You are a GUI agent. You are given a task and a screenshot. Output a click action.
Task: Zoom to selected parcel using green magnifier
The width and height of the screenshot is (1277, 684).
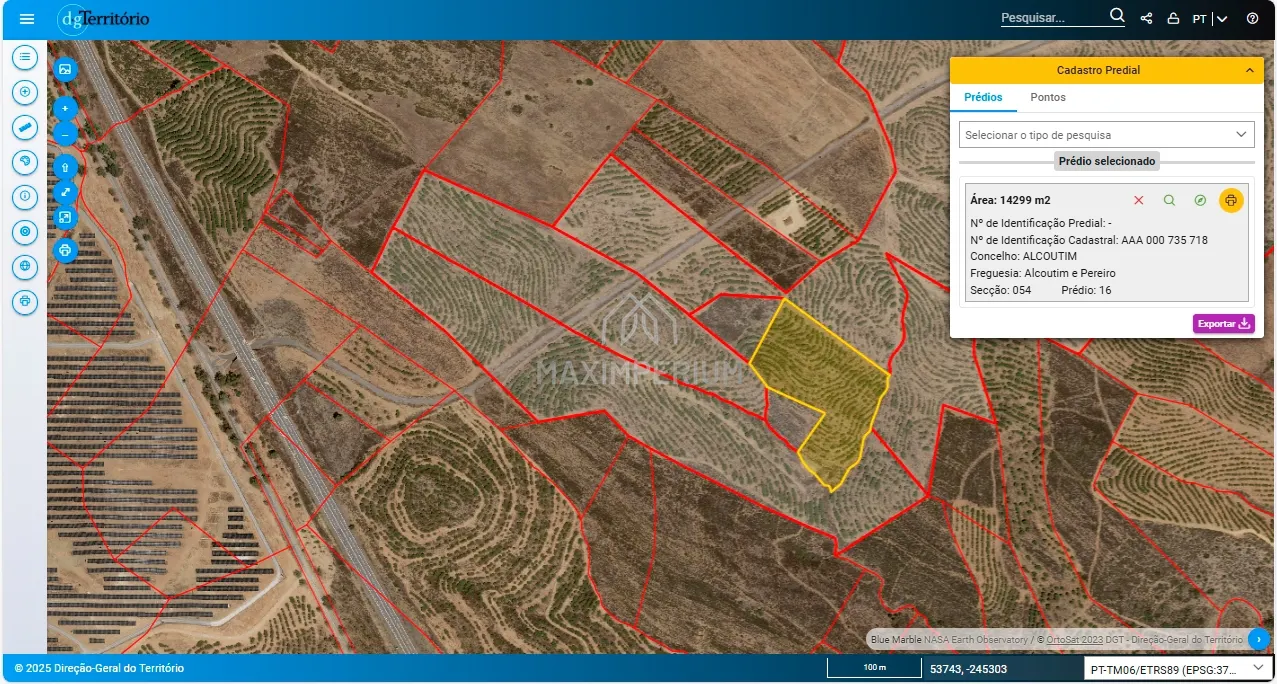pos(1169,201)
